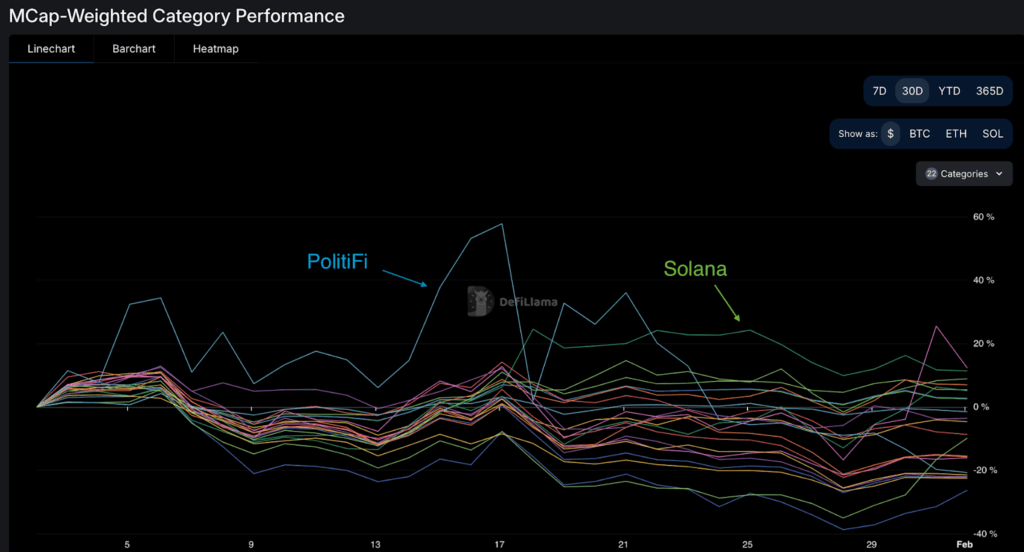Click the 22 categories count badge
Screen dimensions: 1024x552
[931, 174]
